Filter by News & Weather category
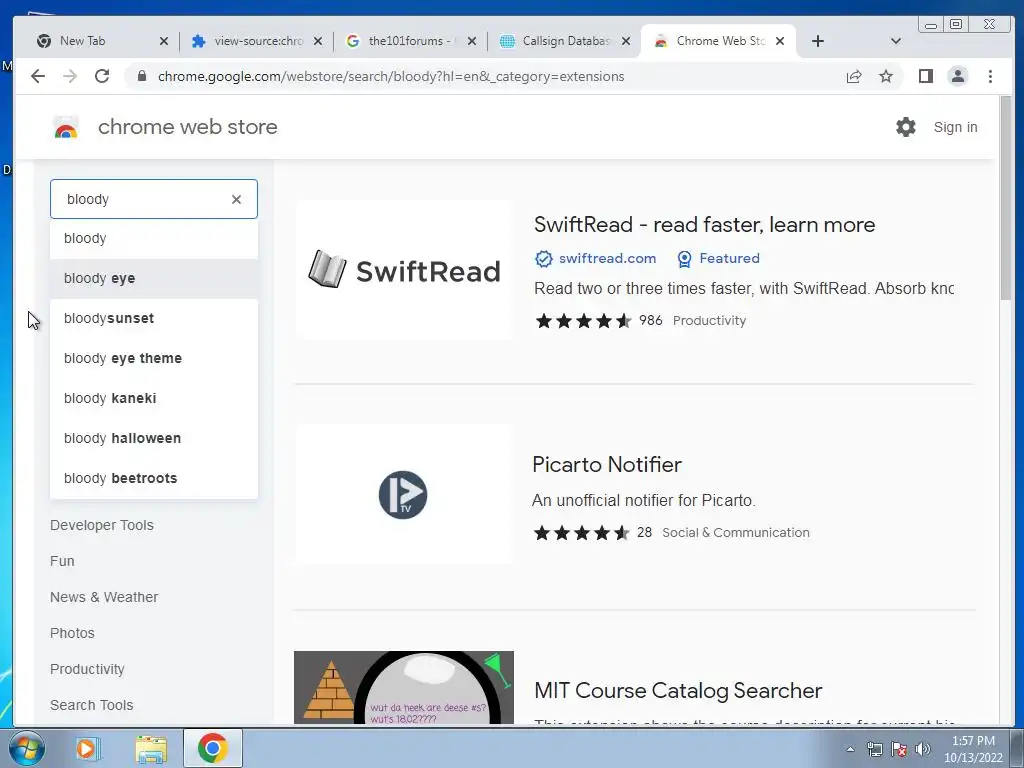The width and height of the screenshot is (1024, 768). pos(104,597)
